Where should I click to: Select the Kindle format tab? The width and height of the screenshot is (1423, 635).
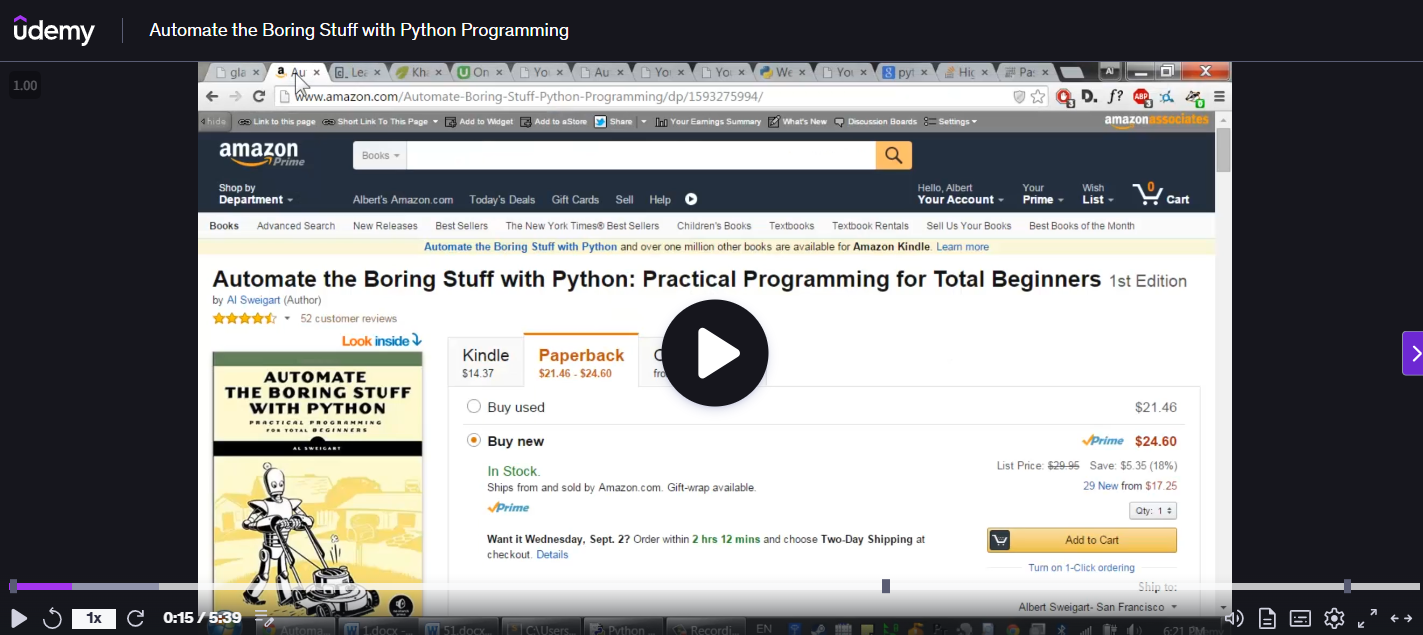[485, 362]
